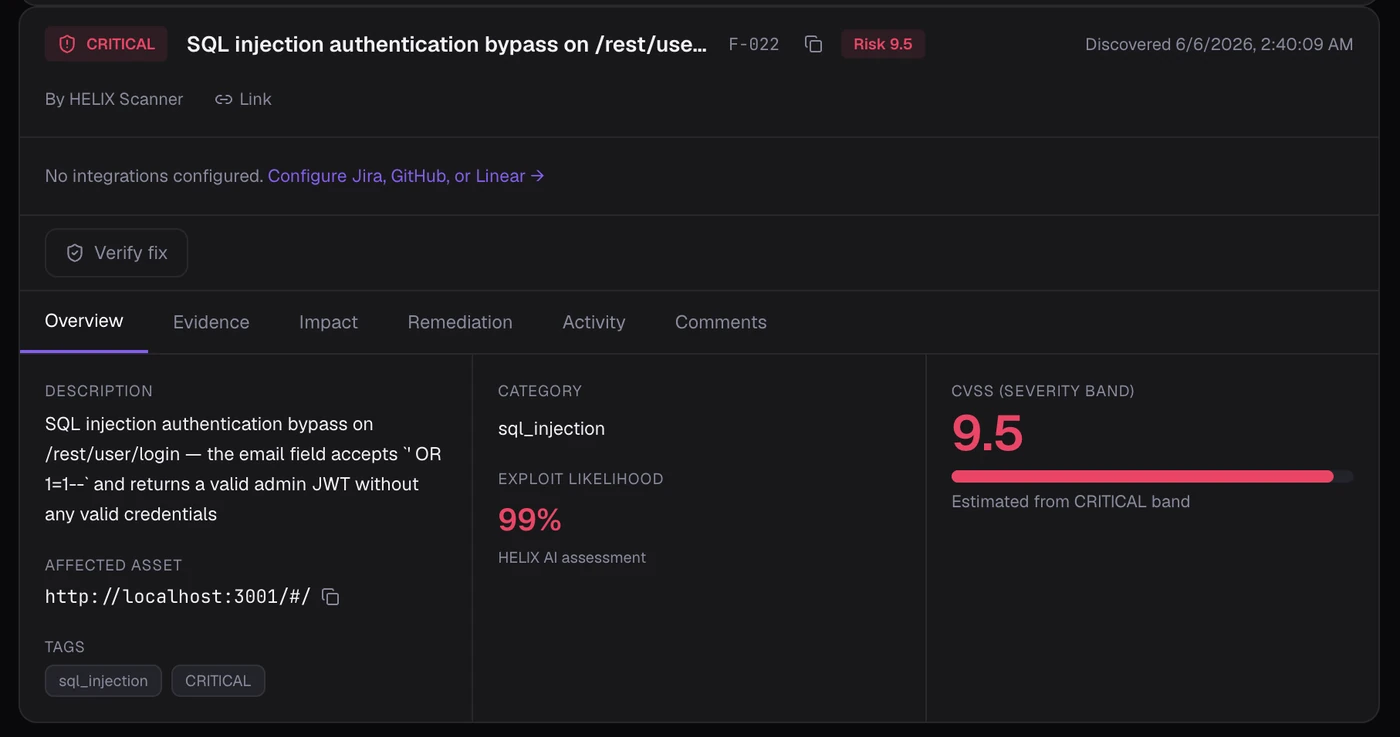
Task: Click the description paragraph text
Action: coord(243,469)
